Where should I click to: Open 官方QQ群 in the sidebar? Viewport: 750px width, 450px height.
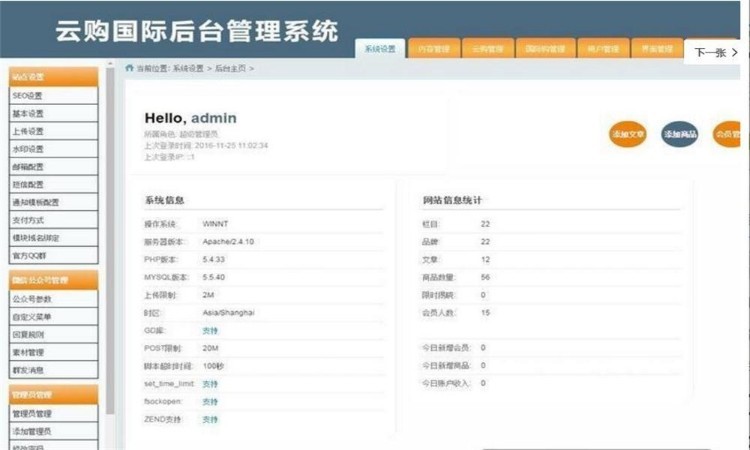(54, 255)
